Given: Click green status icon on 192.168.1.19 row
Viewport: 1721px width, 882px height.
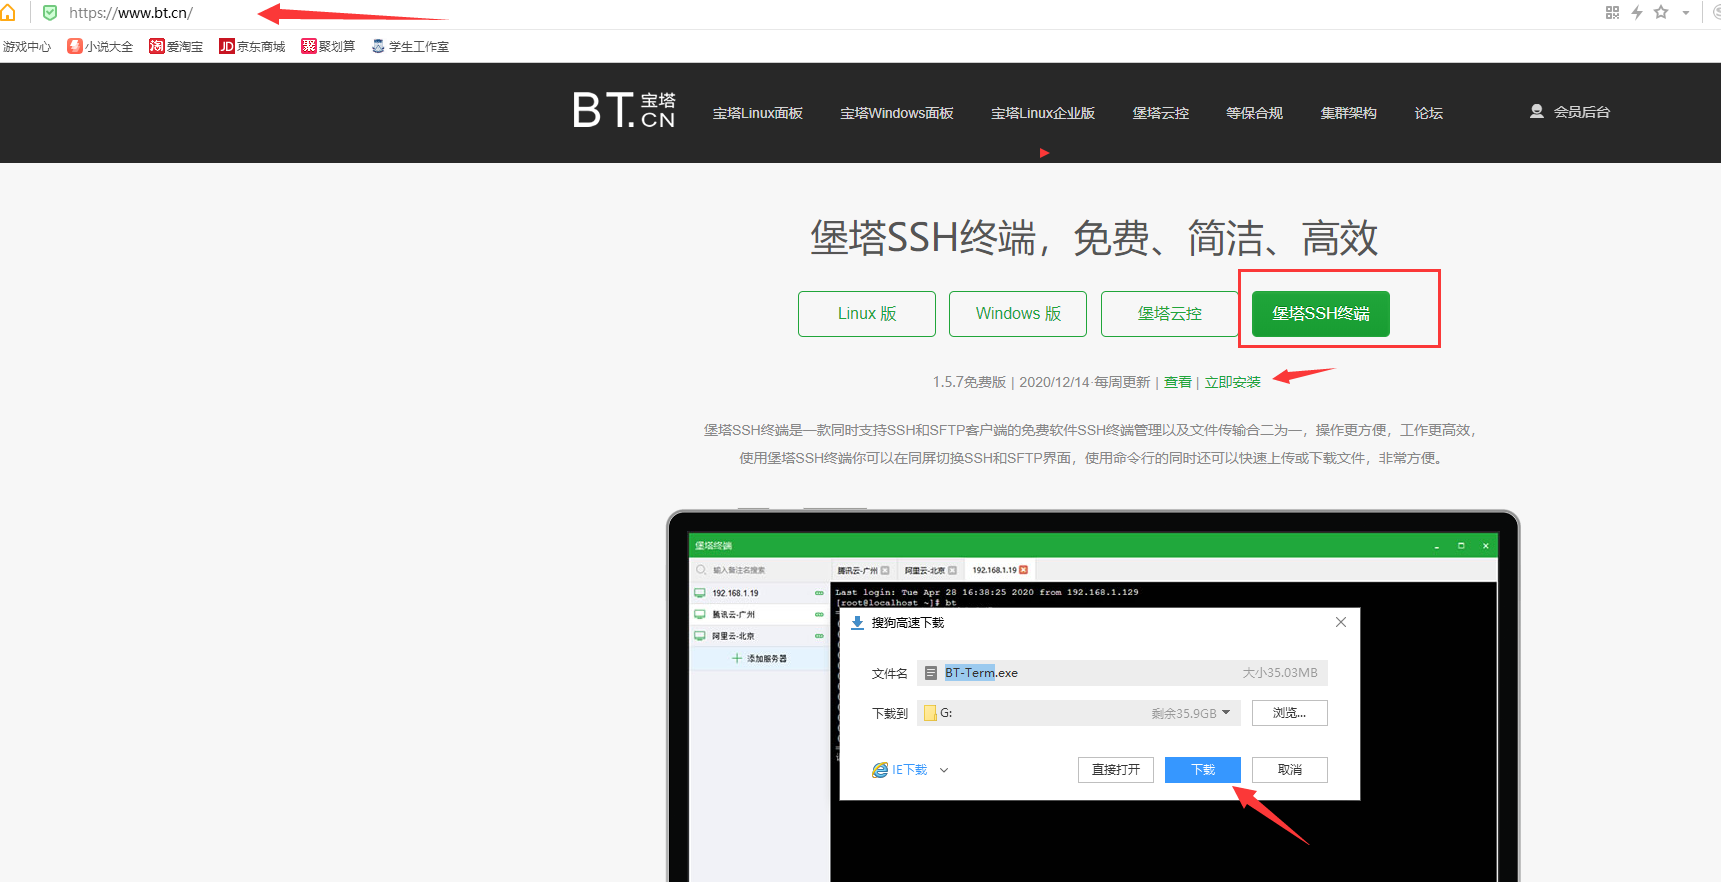Looking at the screenshot, I should point(819,593).
